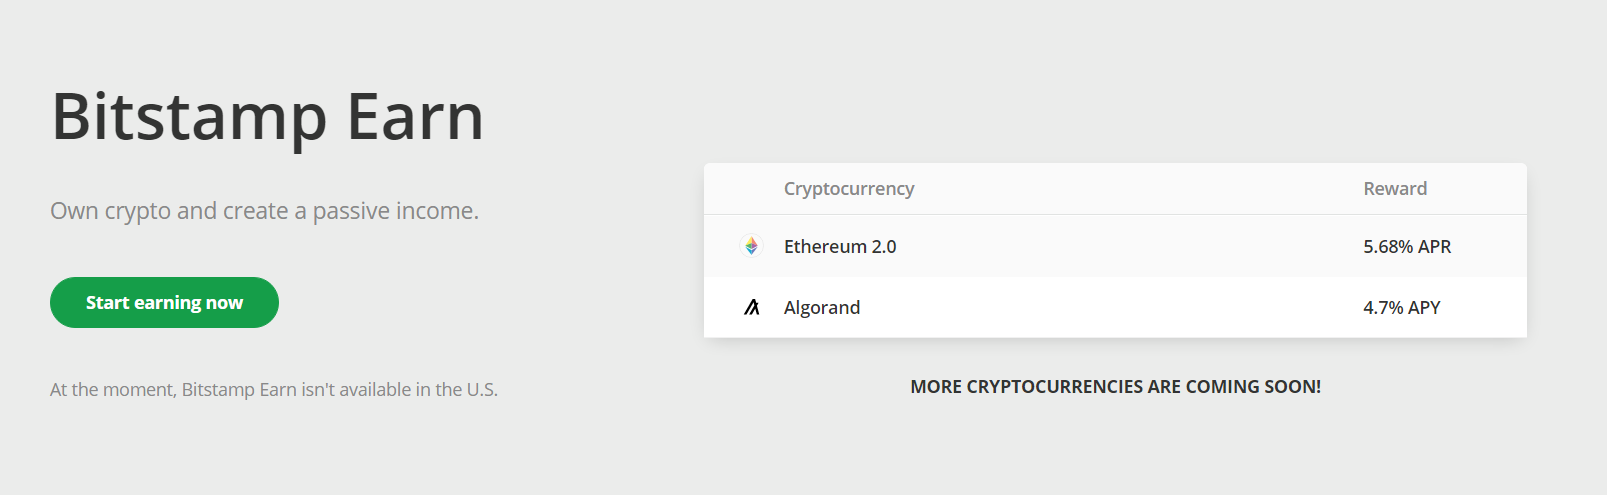
Task: Select the Algorand logo icon
Action: pyautogui.click(x=752, y=307)
